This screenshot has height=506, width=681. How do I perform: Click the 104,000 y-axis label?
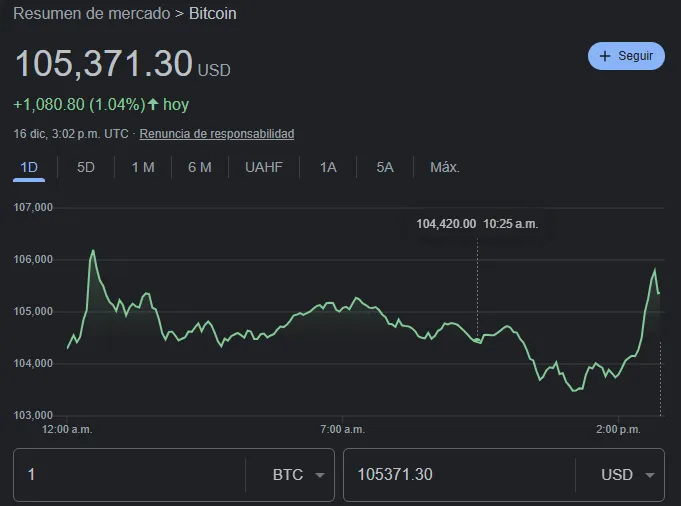[x=33, y=363]
